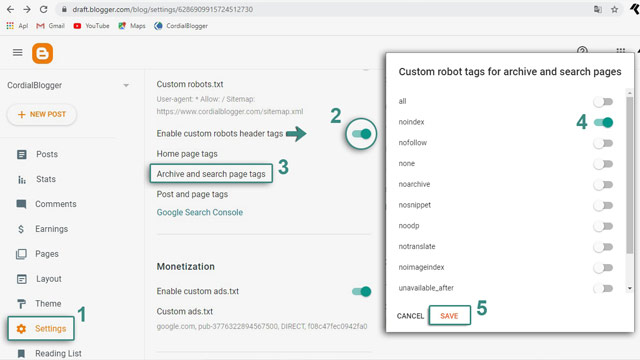Viewport: 640px width, 360px height.
Task: Toggle Enable custom ads.txt switch
Action: pos(361,291)
